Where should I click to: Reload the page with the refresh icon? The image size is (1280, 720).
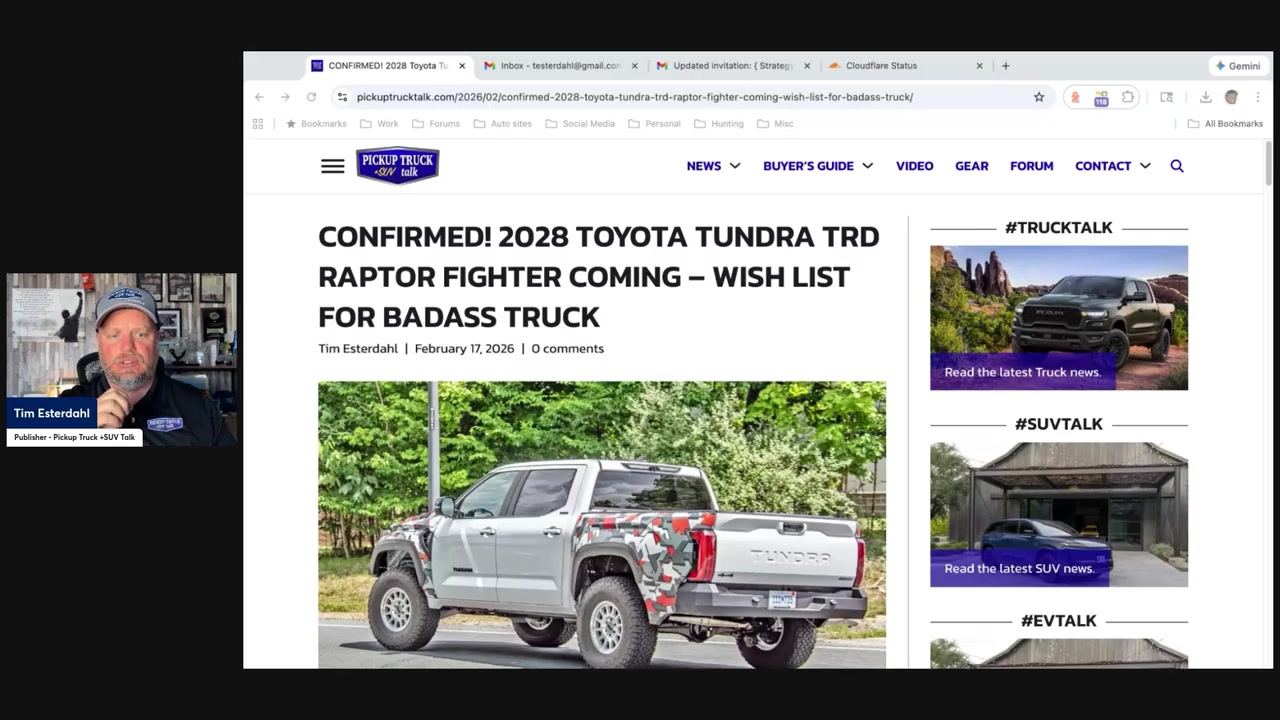click(x=311, y=97)
